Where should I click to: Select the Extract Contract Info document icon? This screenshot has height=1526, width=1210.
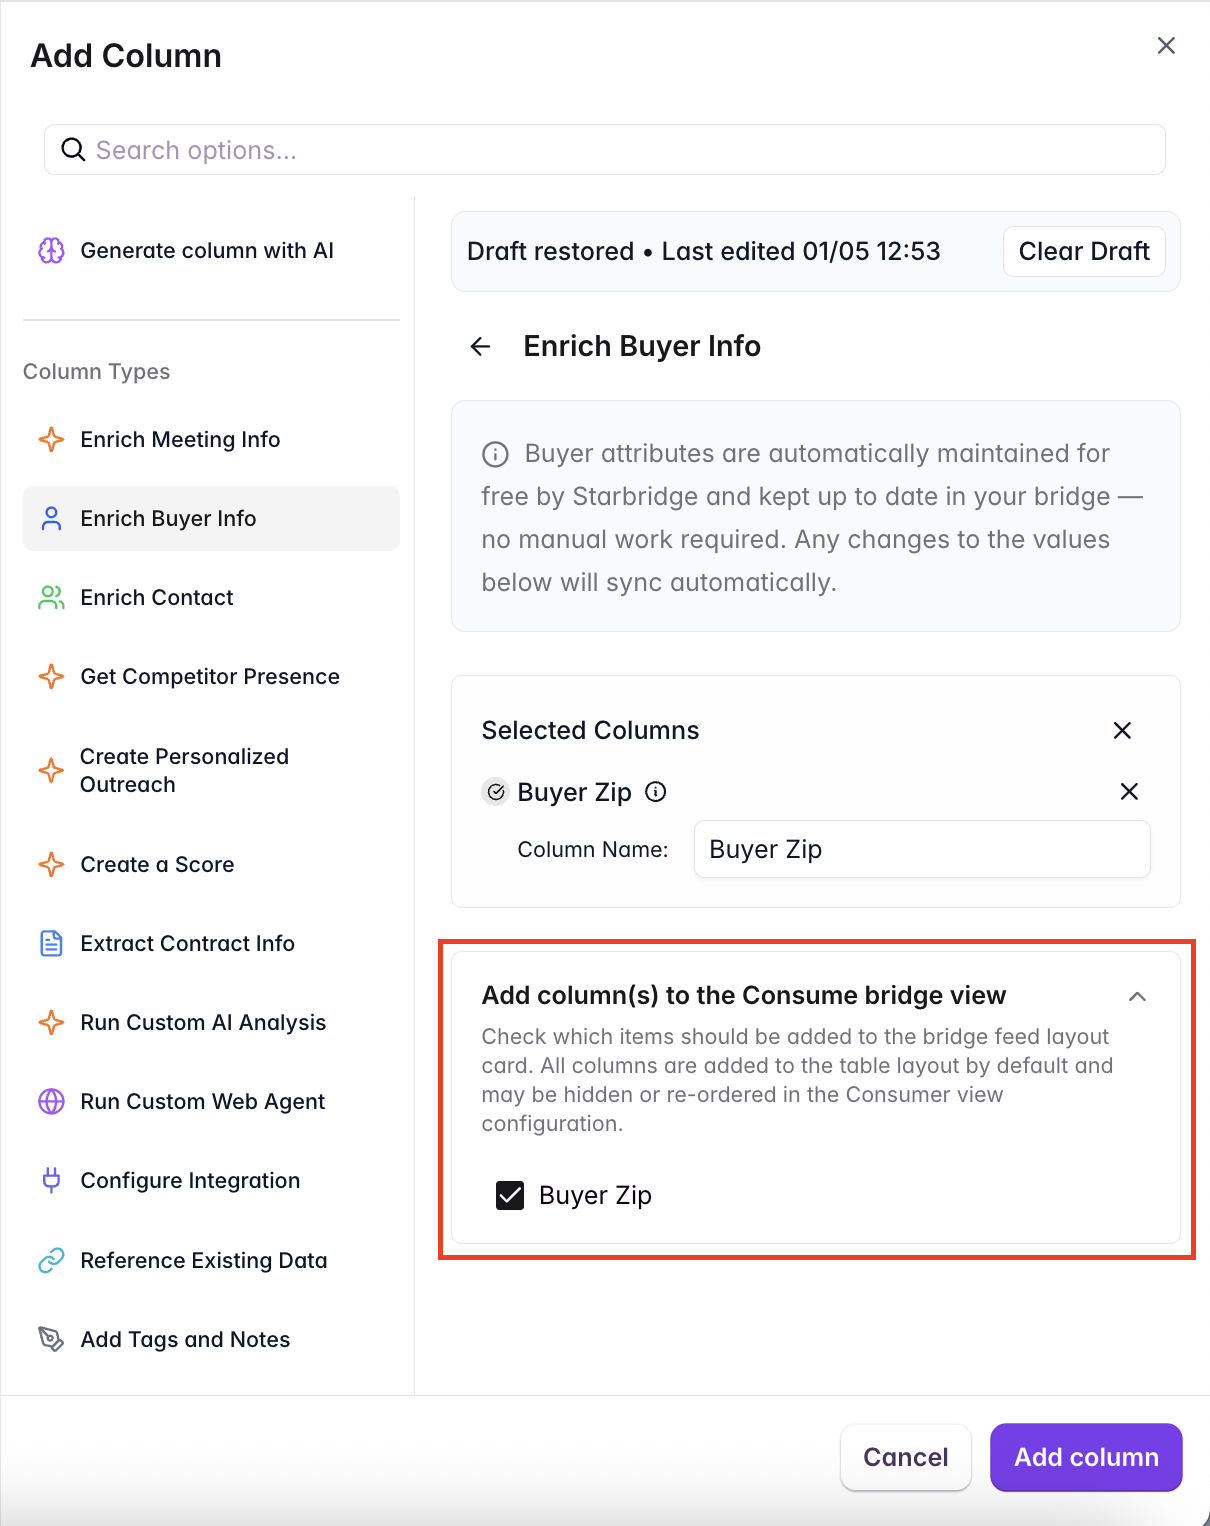click(50, 943)
